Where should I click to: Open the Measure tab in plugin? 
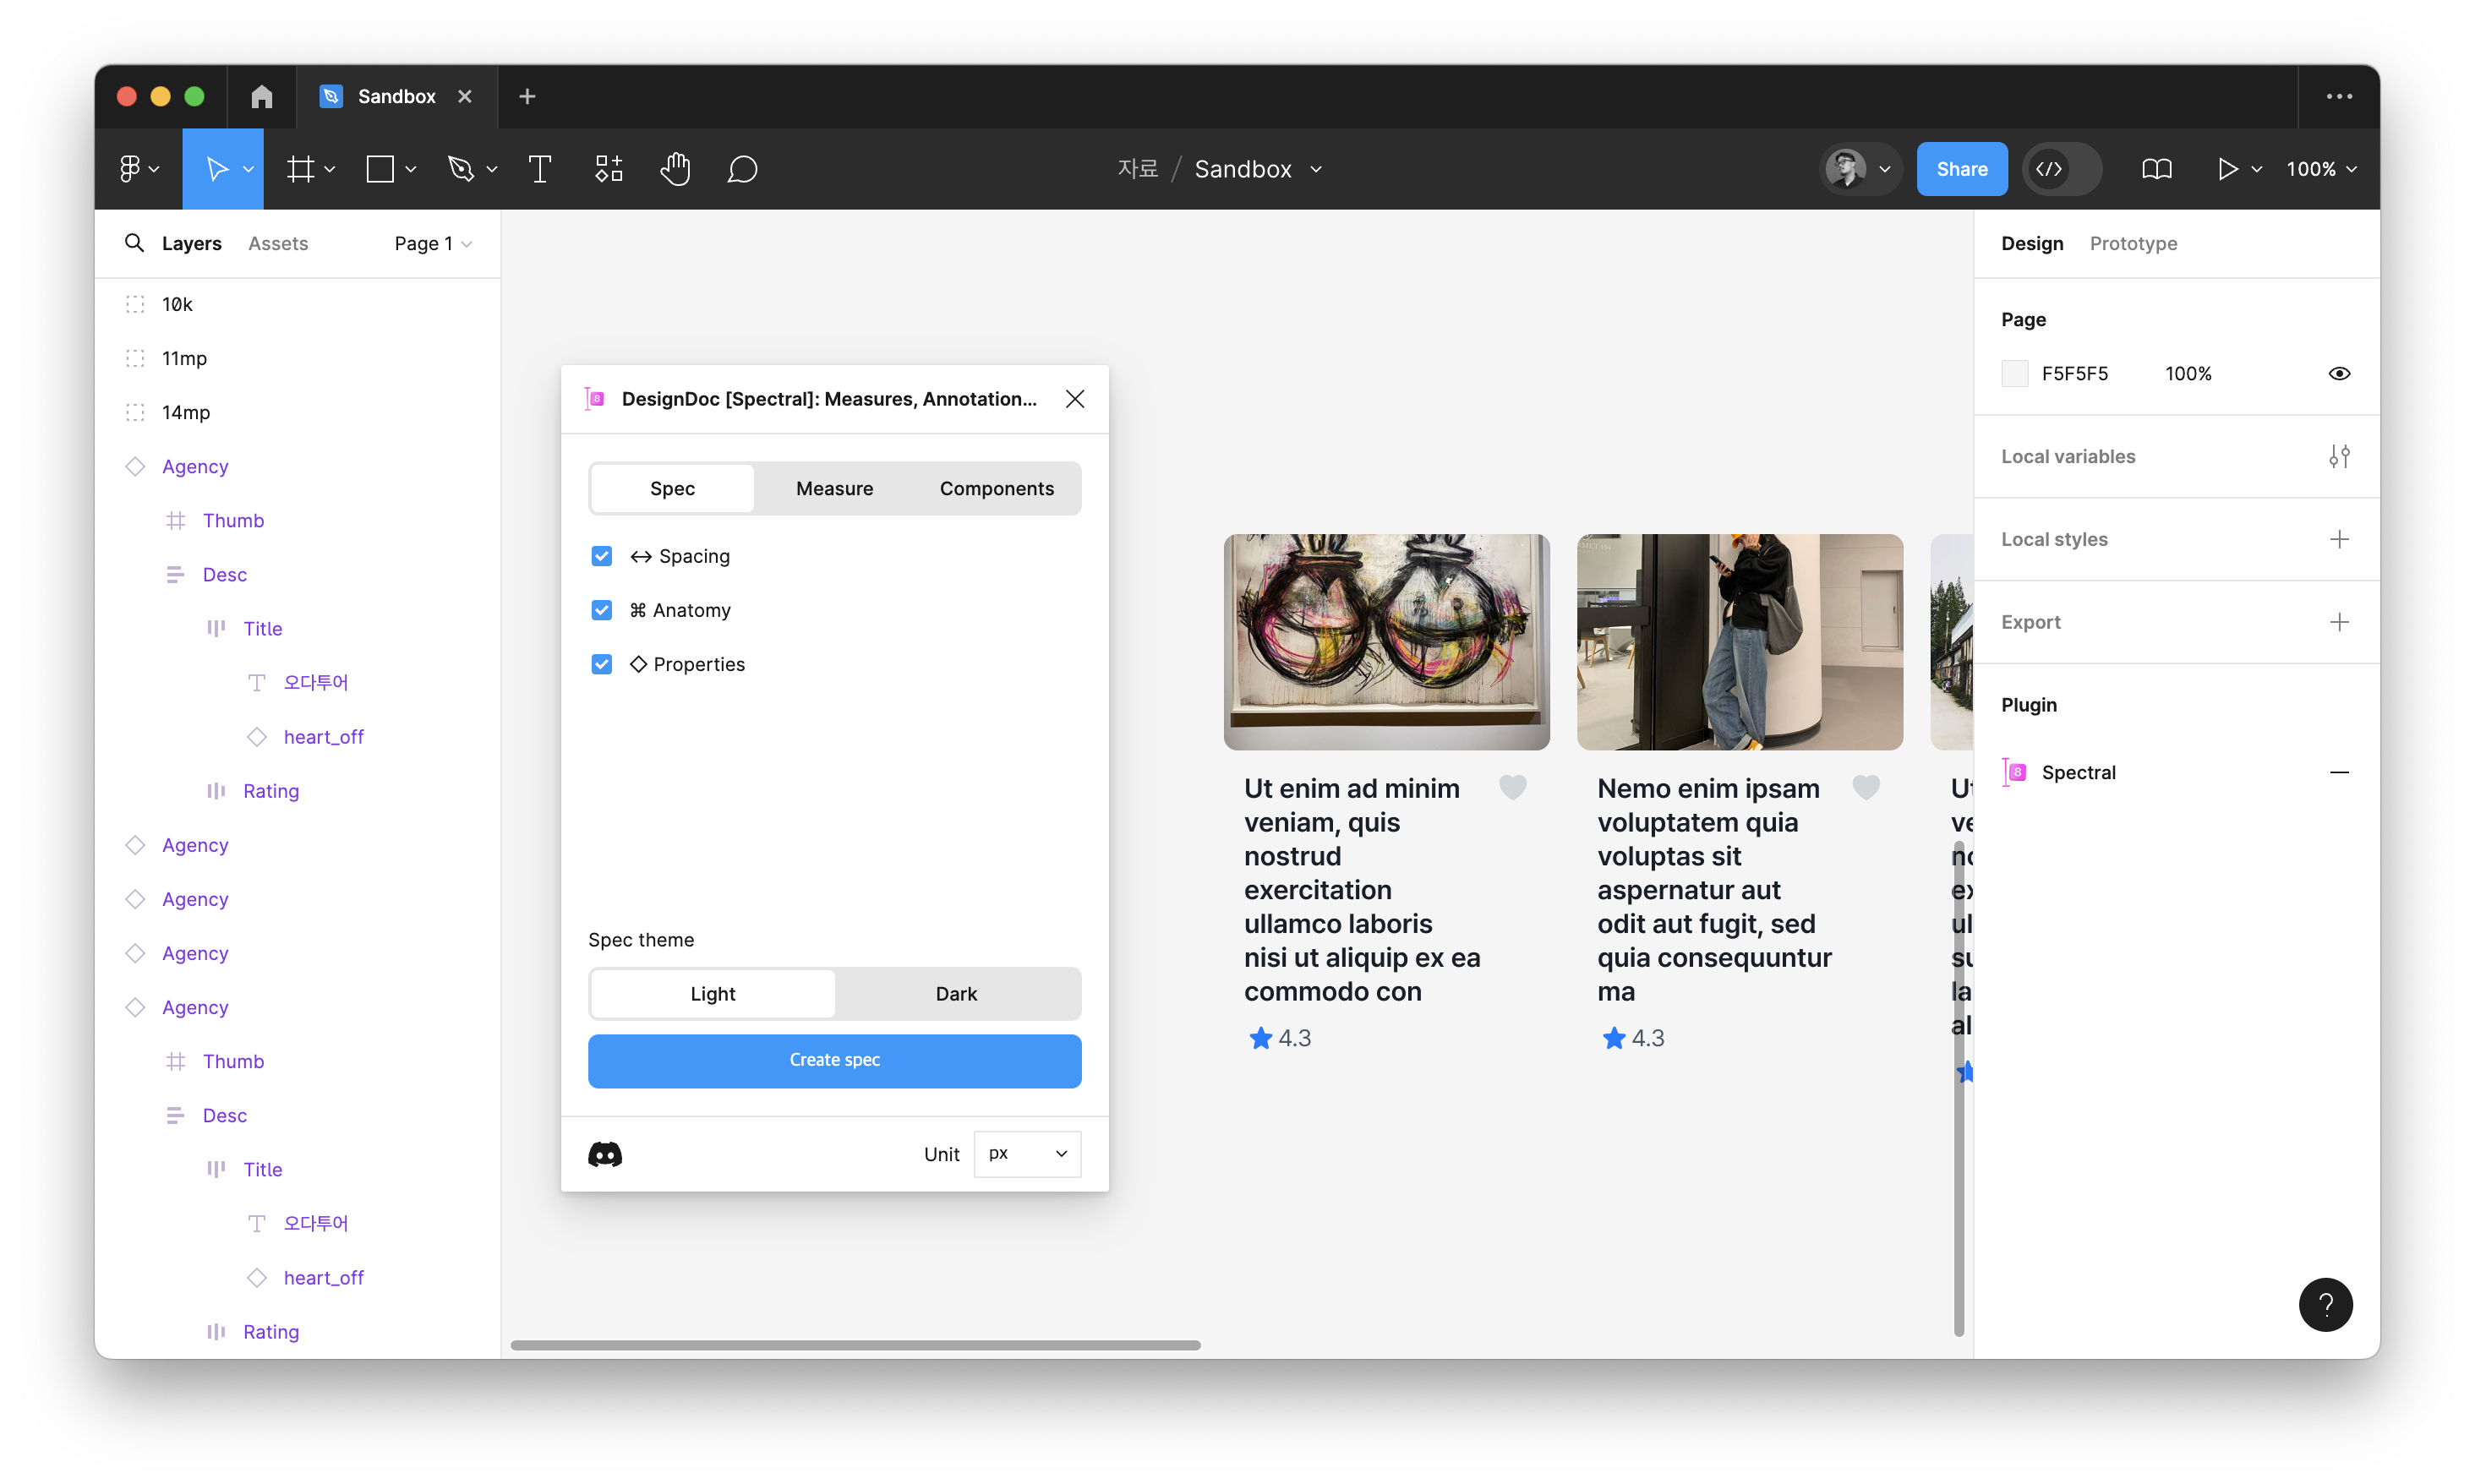tap(834, 488)
